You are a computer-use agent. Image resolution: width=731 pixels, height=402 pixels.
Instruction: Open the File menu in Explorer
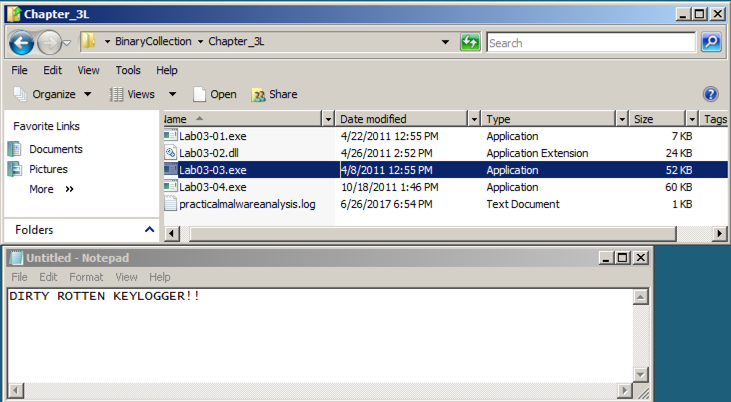click(19, 70)
